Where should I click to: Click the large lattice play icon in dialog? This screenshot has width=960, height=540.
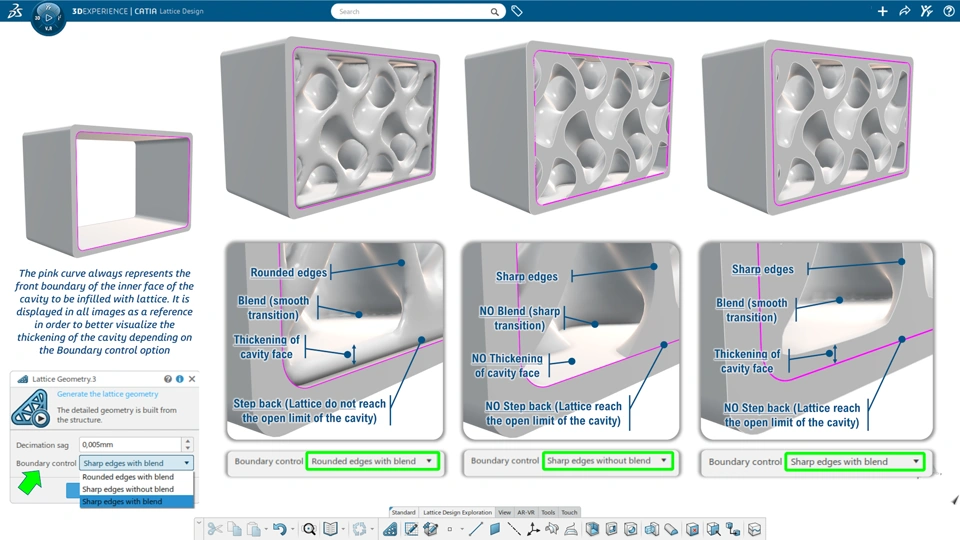click(x=30, y=408)
